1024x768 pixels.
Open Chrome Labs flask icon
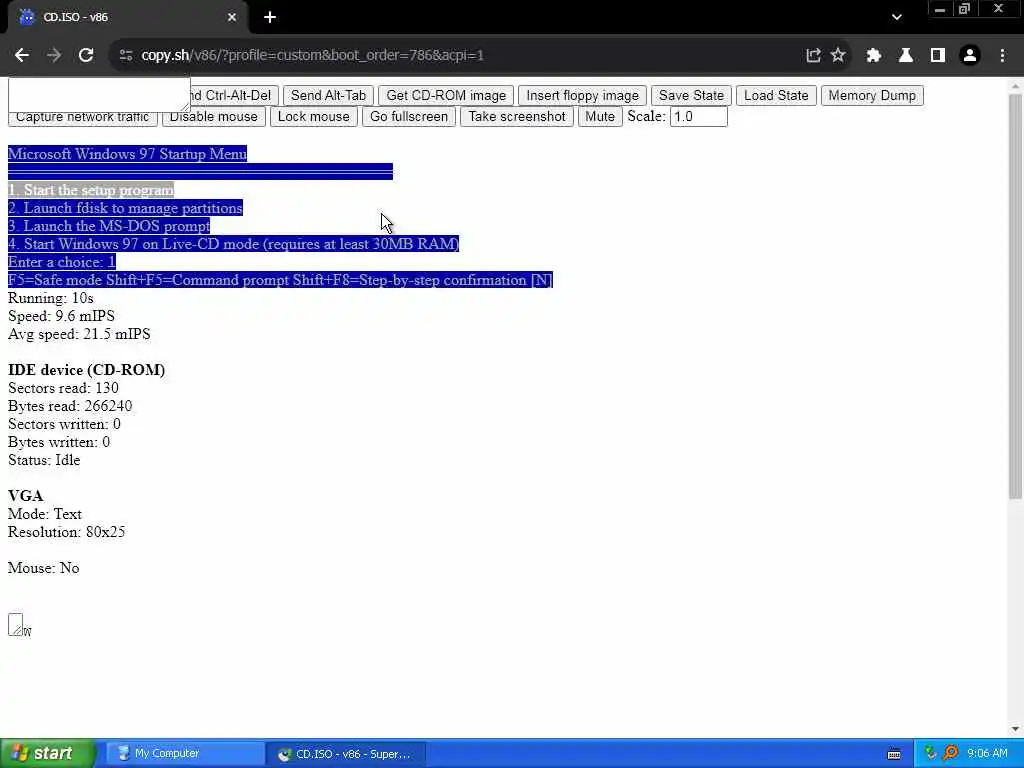[906, 56]
